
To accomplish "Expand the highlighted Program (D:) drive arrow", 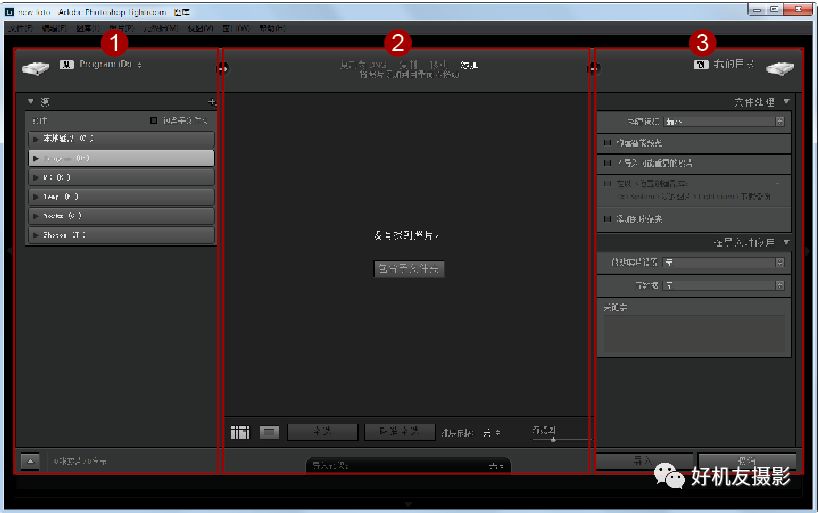I will [35, 158].
